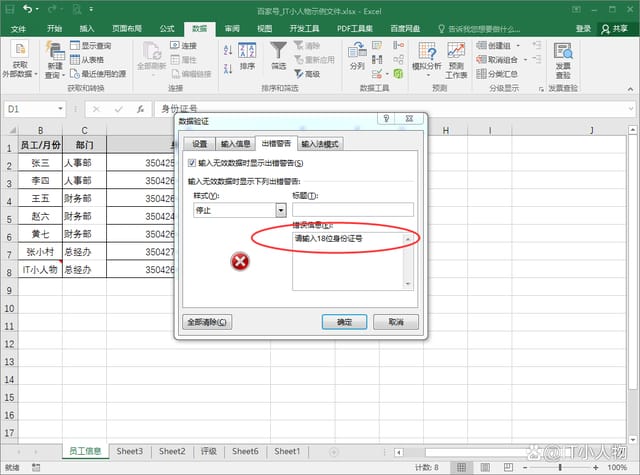Switch to the Home (开始) ribbon tab
Viewport: 640px width, 475px height.
[54, 29]
